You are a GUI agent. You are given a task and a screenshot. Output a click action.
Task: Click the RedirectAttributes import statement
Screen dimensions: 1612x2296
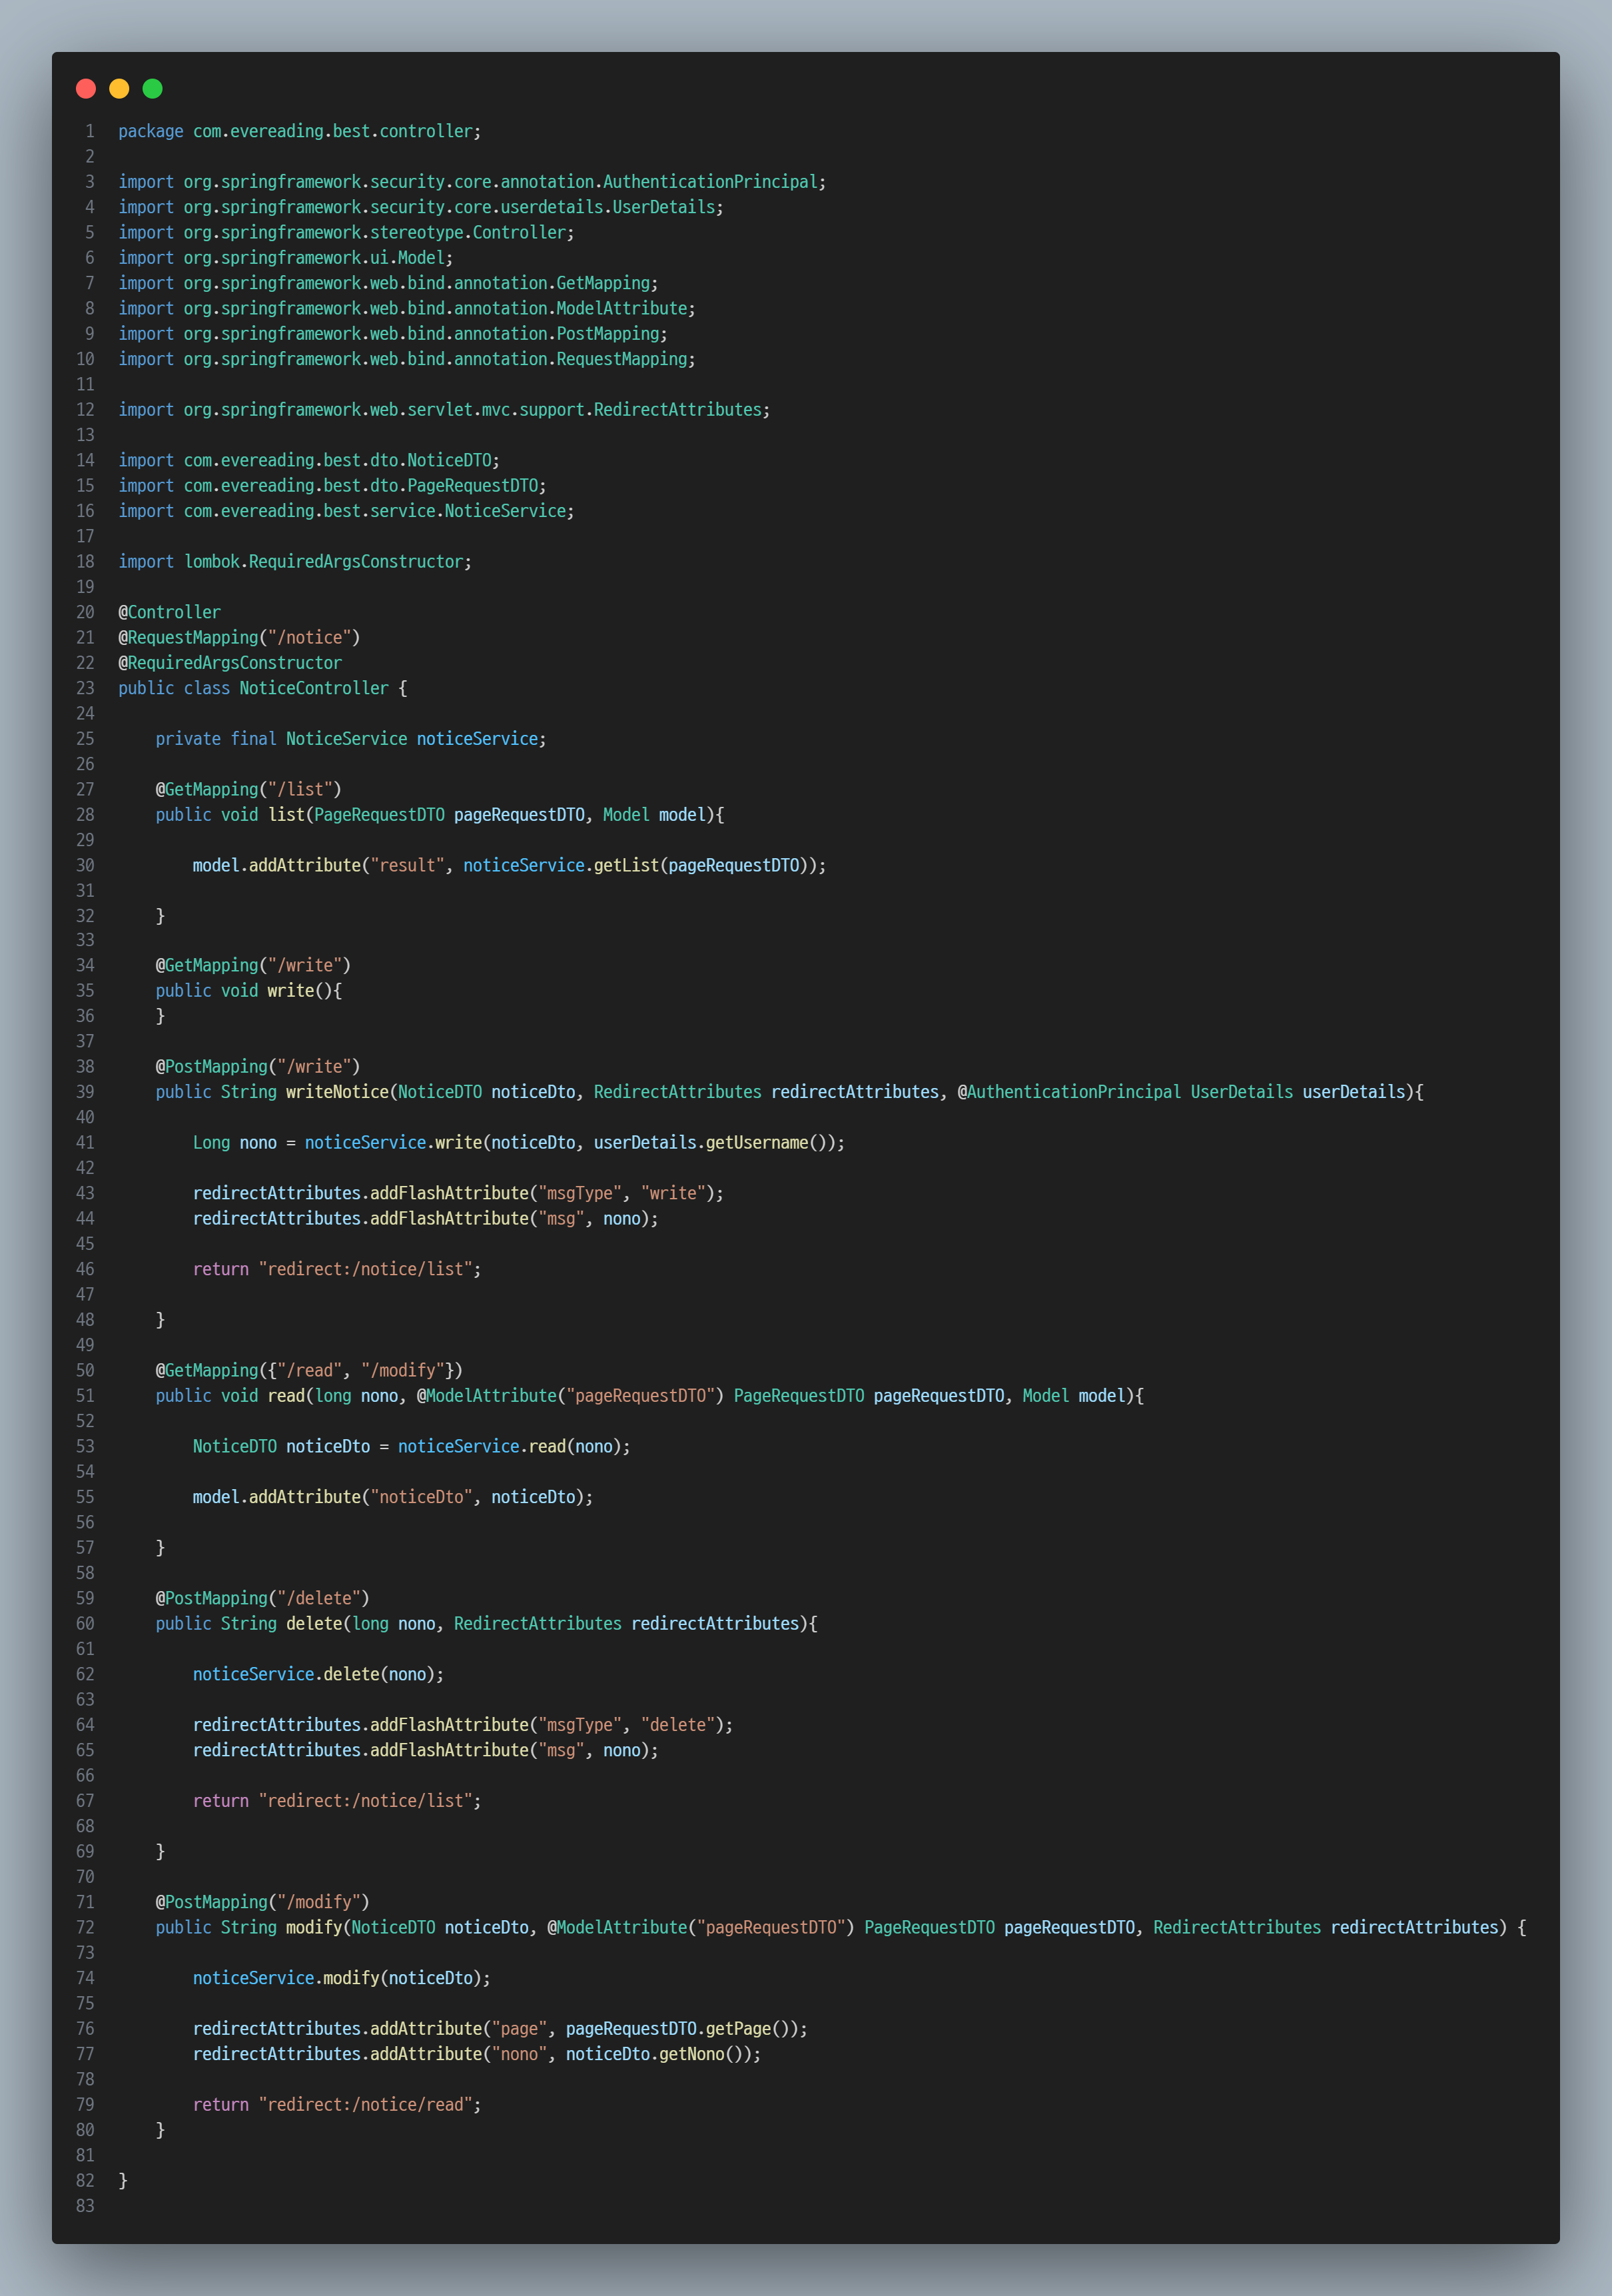pos(444,410)
